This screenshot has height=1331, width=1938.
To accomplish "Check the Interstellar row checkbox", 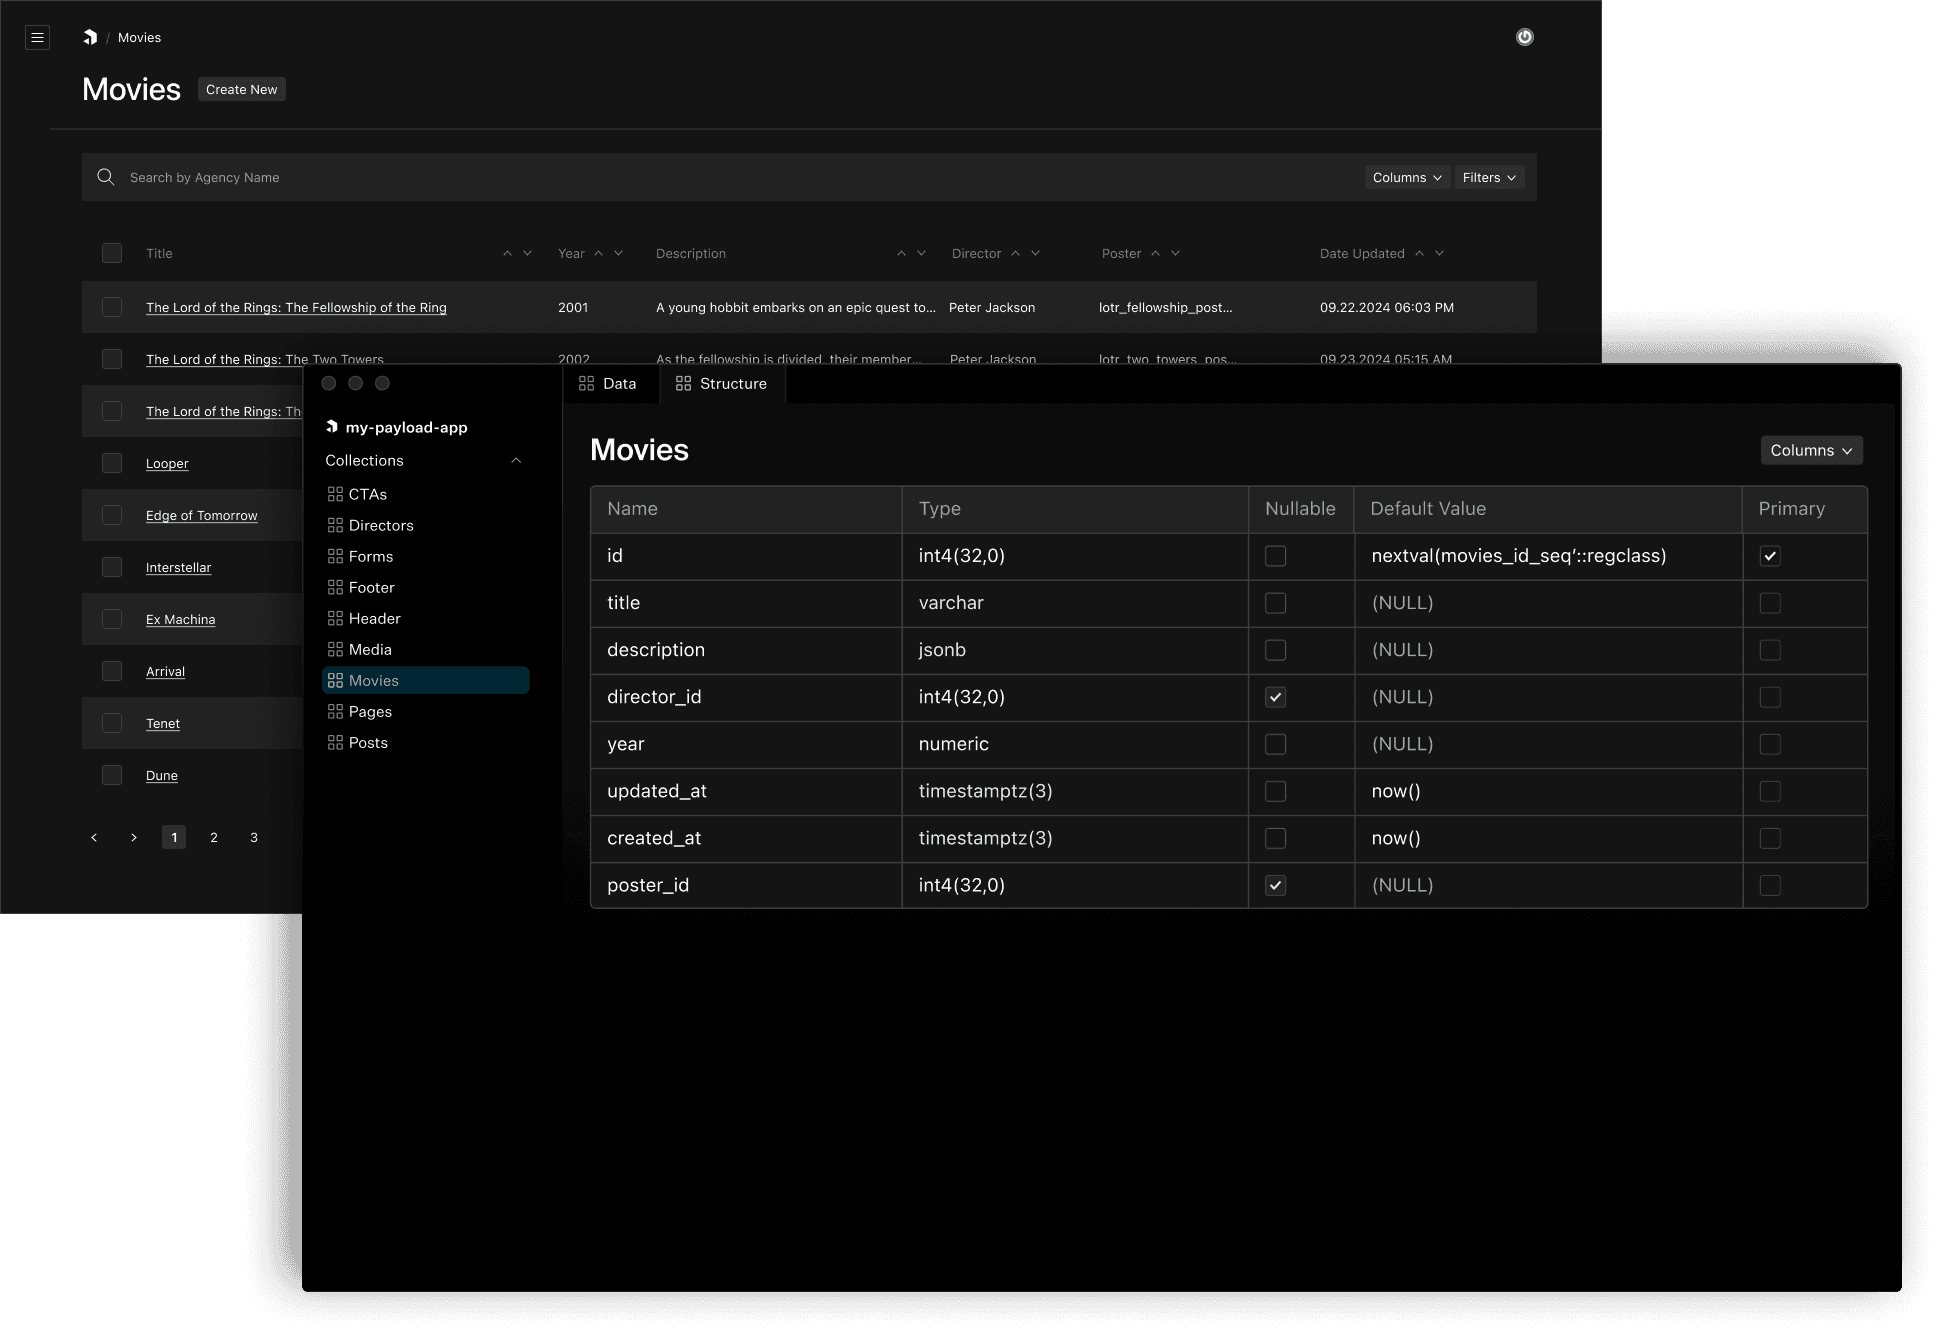I will click(112, 567).
